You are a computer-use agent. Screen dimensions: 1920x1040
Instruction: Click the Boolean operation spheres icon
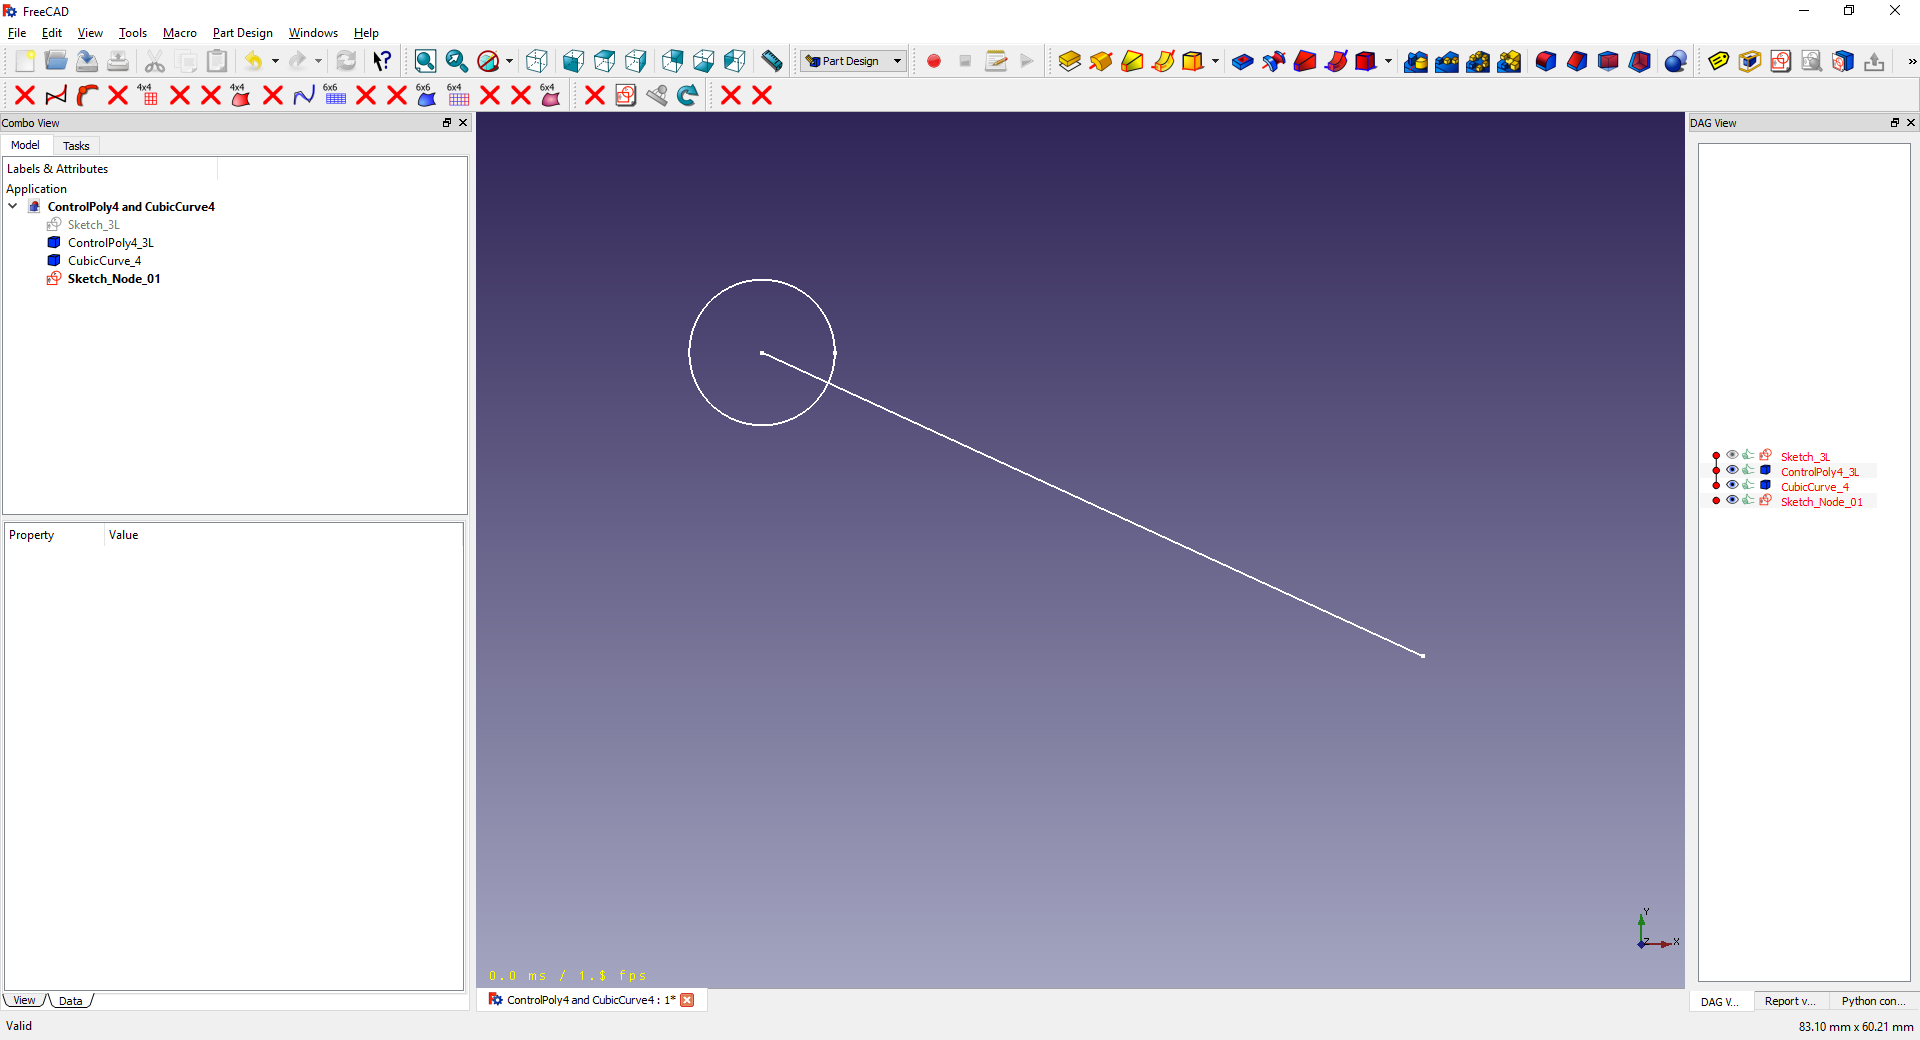point(1676,61)
